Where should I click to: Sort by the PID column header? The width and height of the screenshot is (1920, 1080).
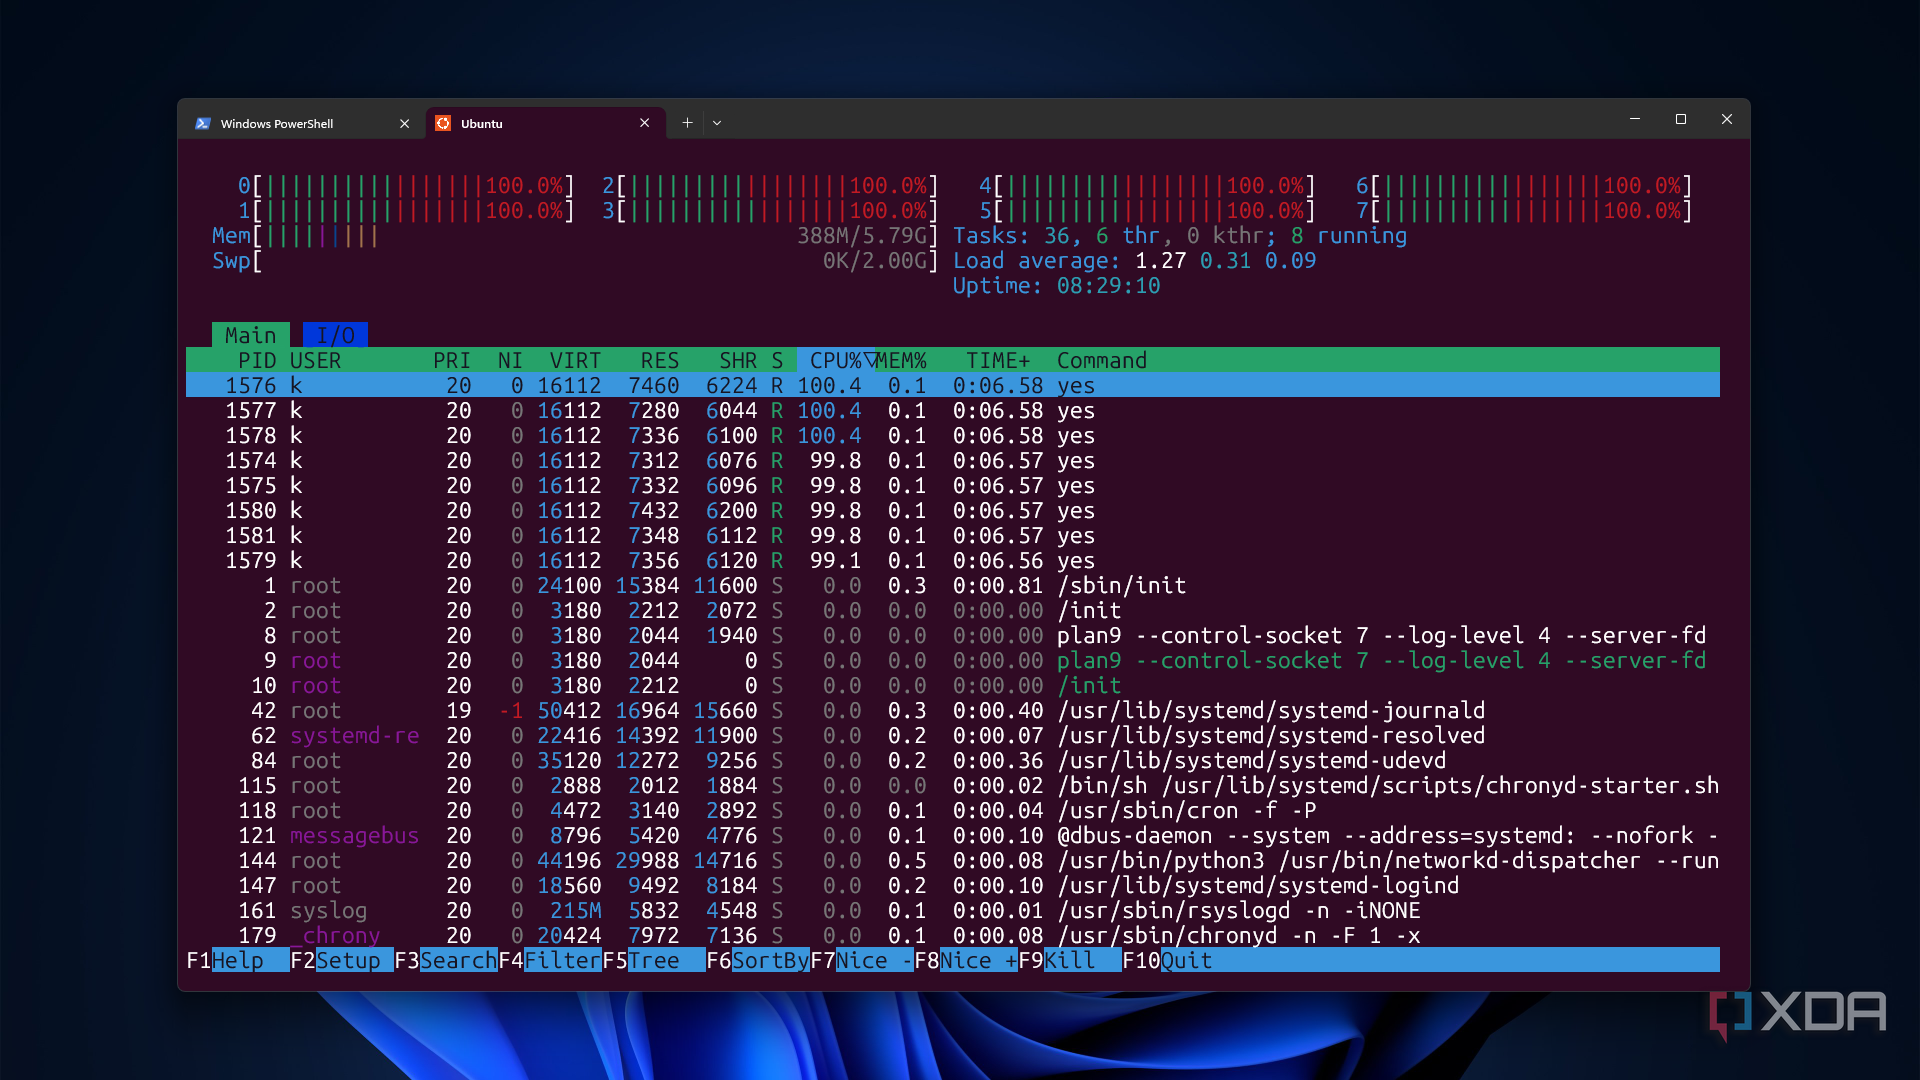256,360
